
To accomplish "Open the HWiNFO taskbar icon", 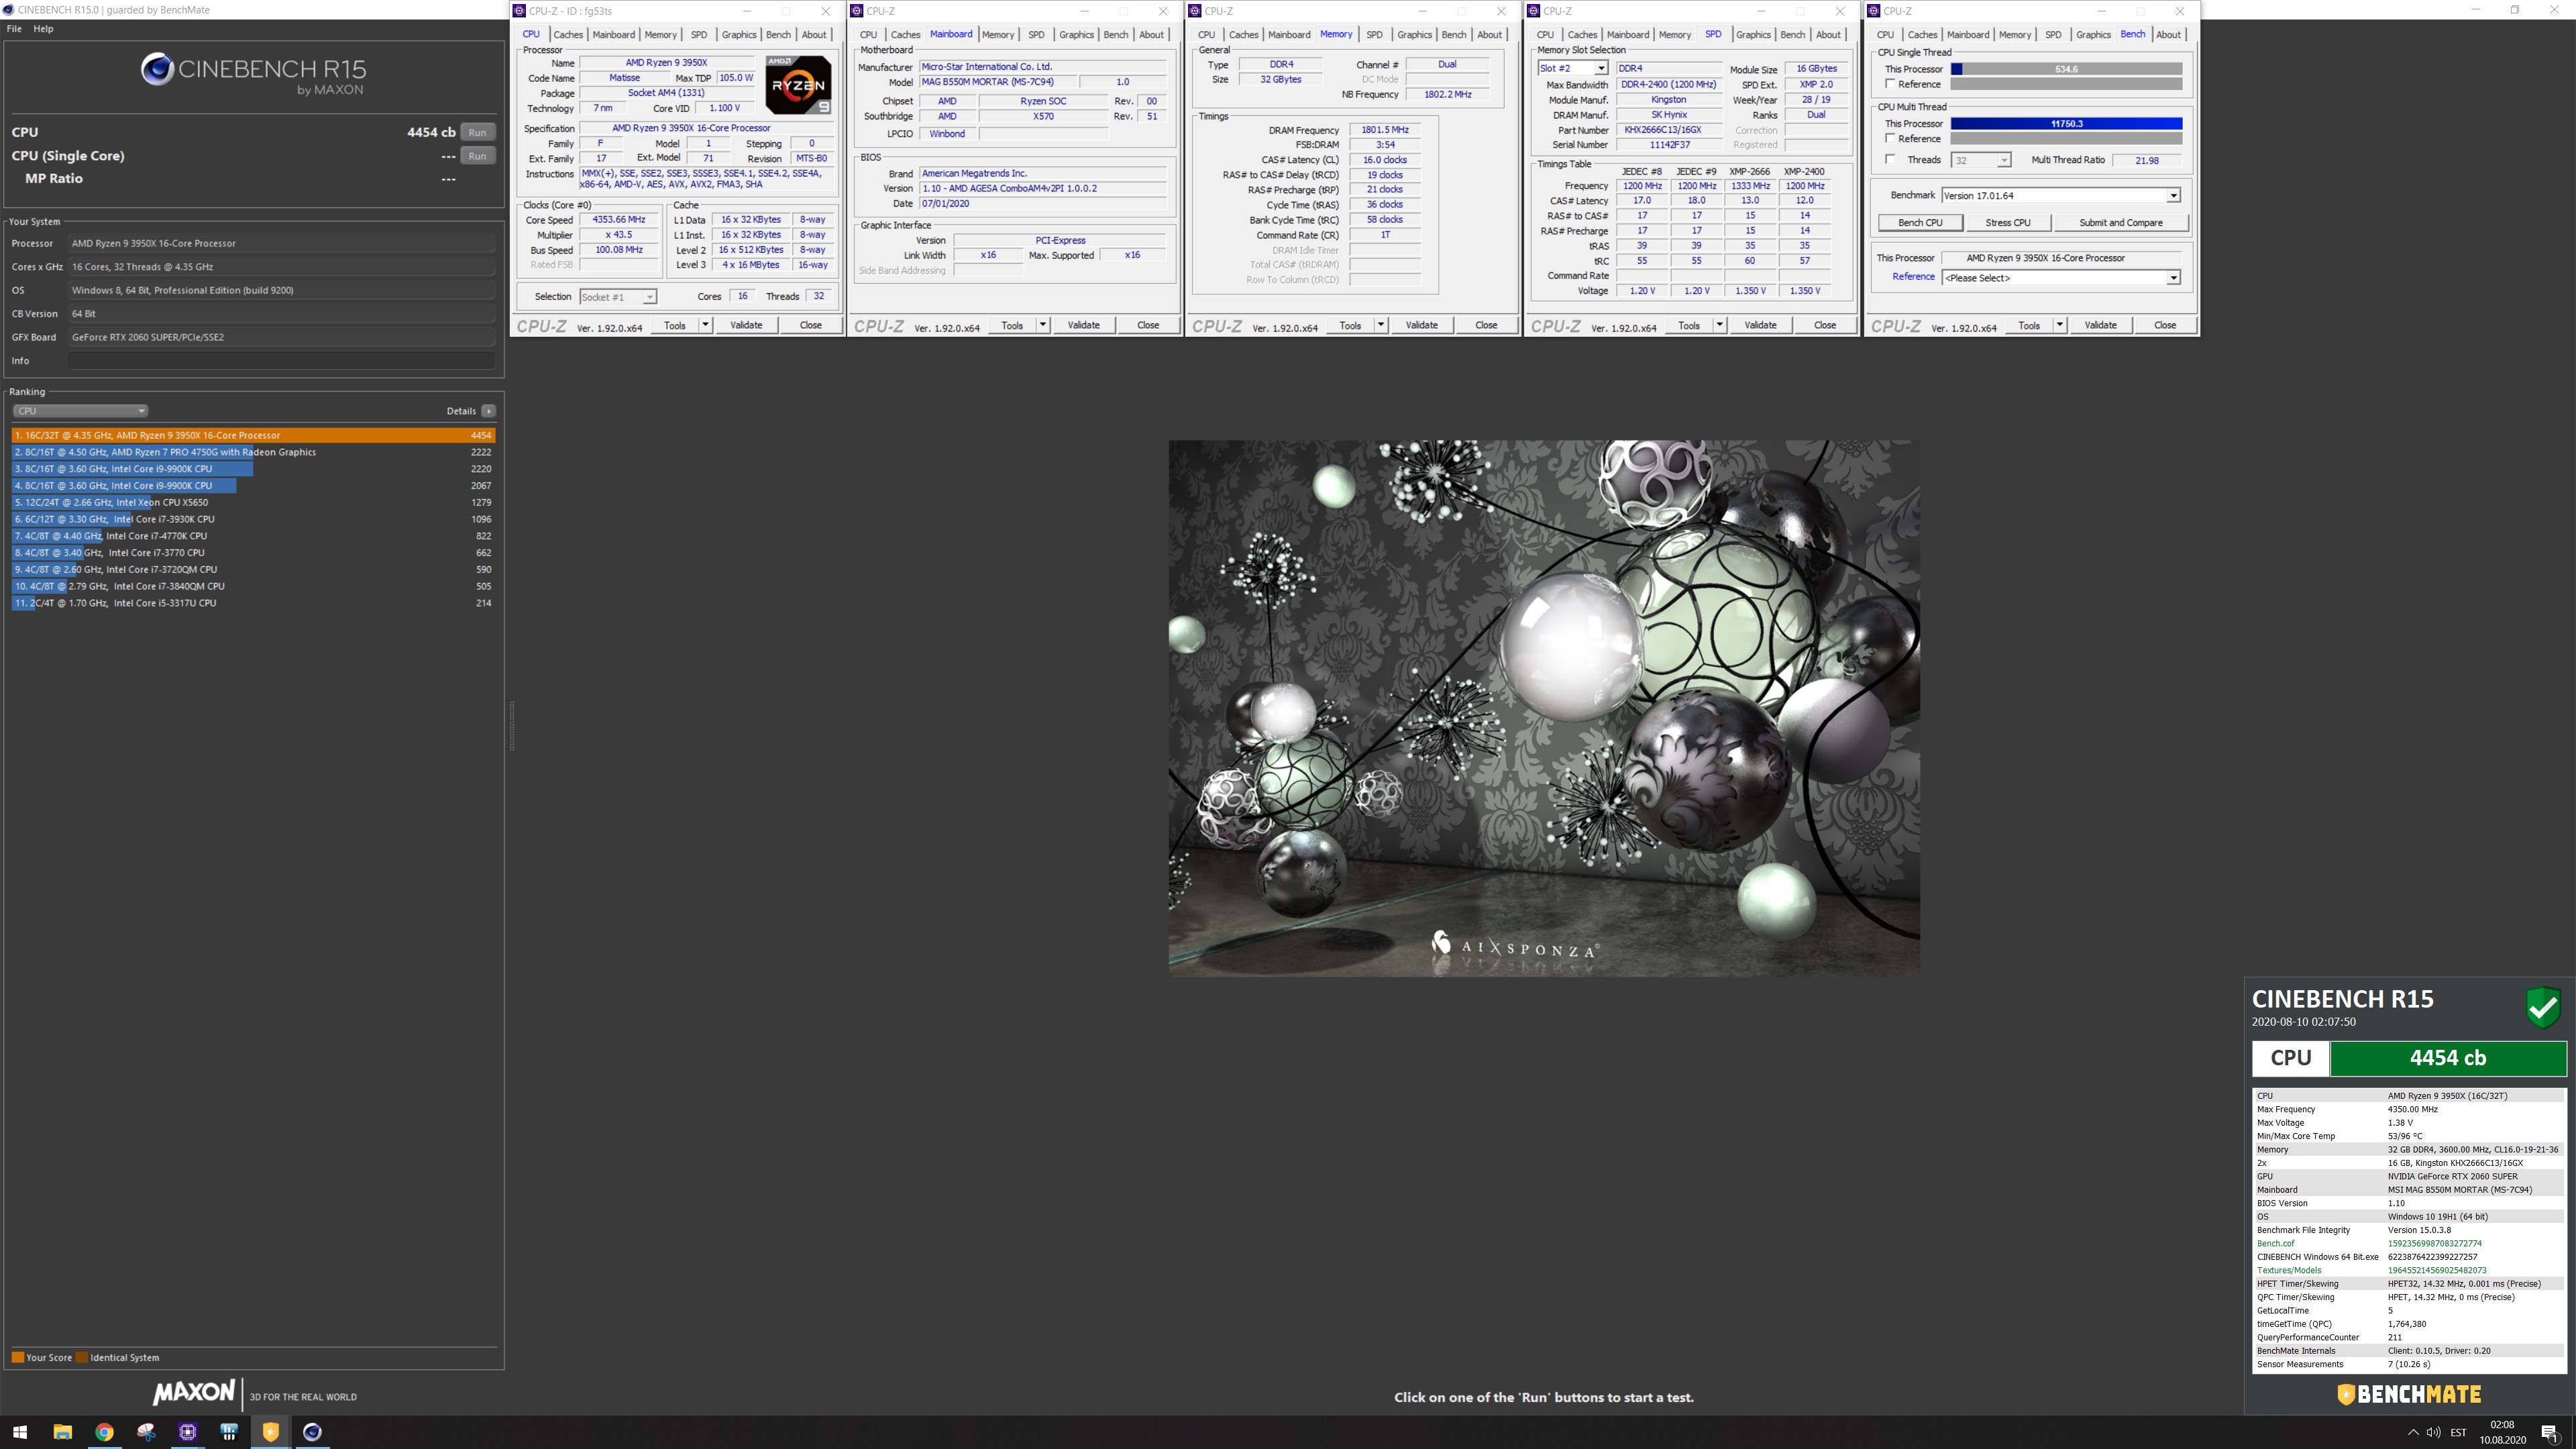I will pyautogui.click(x=229, y=1432).
